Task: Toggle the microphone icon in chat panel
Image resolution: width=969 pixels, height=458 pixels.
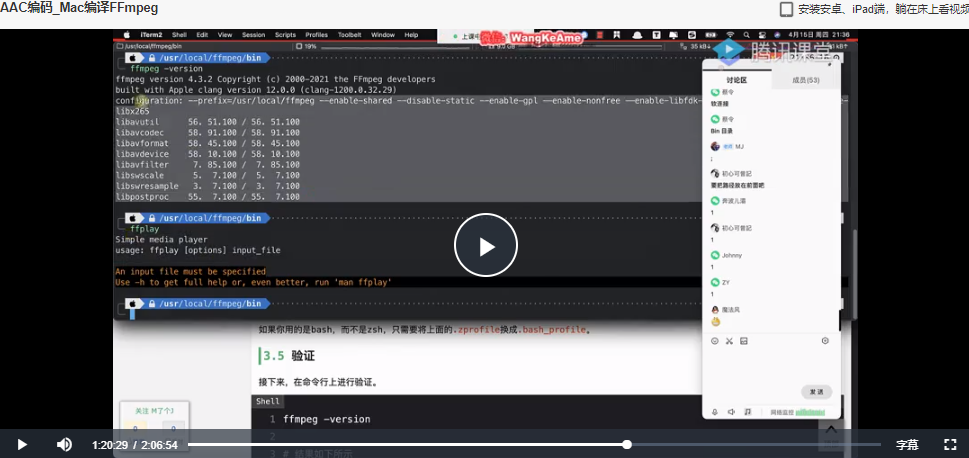Action: coord(715,412)
